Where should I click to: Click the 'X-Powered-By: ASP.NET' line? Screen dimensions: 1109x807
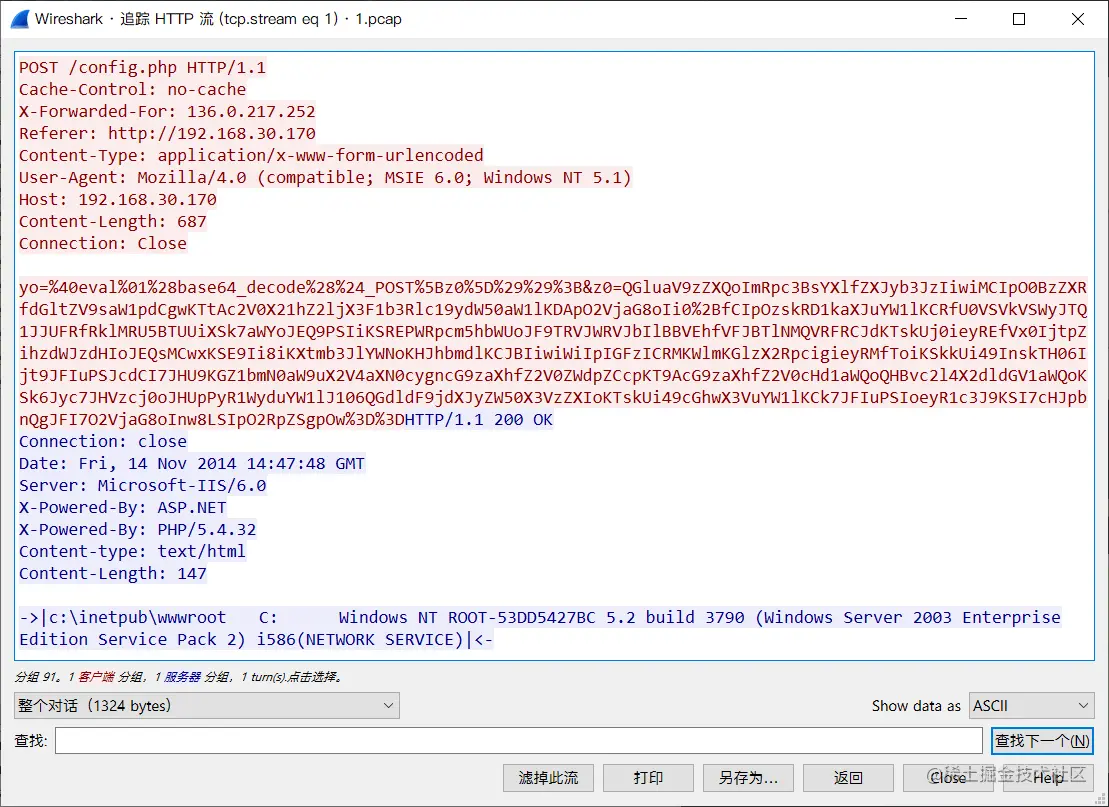(122, 507)
